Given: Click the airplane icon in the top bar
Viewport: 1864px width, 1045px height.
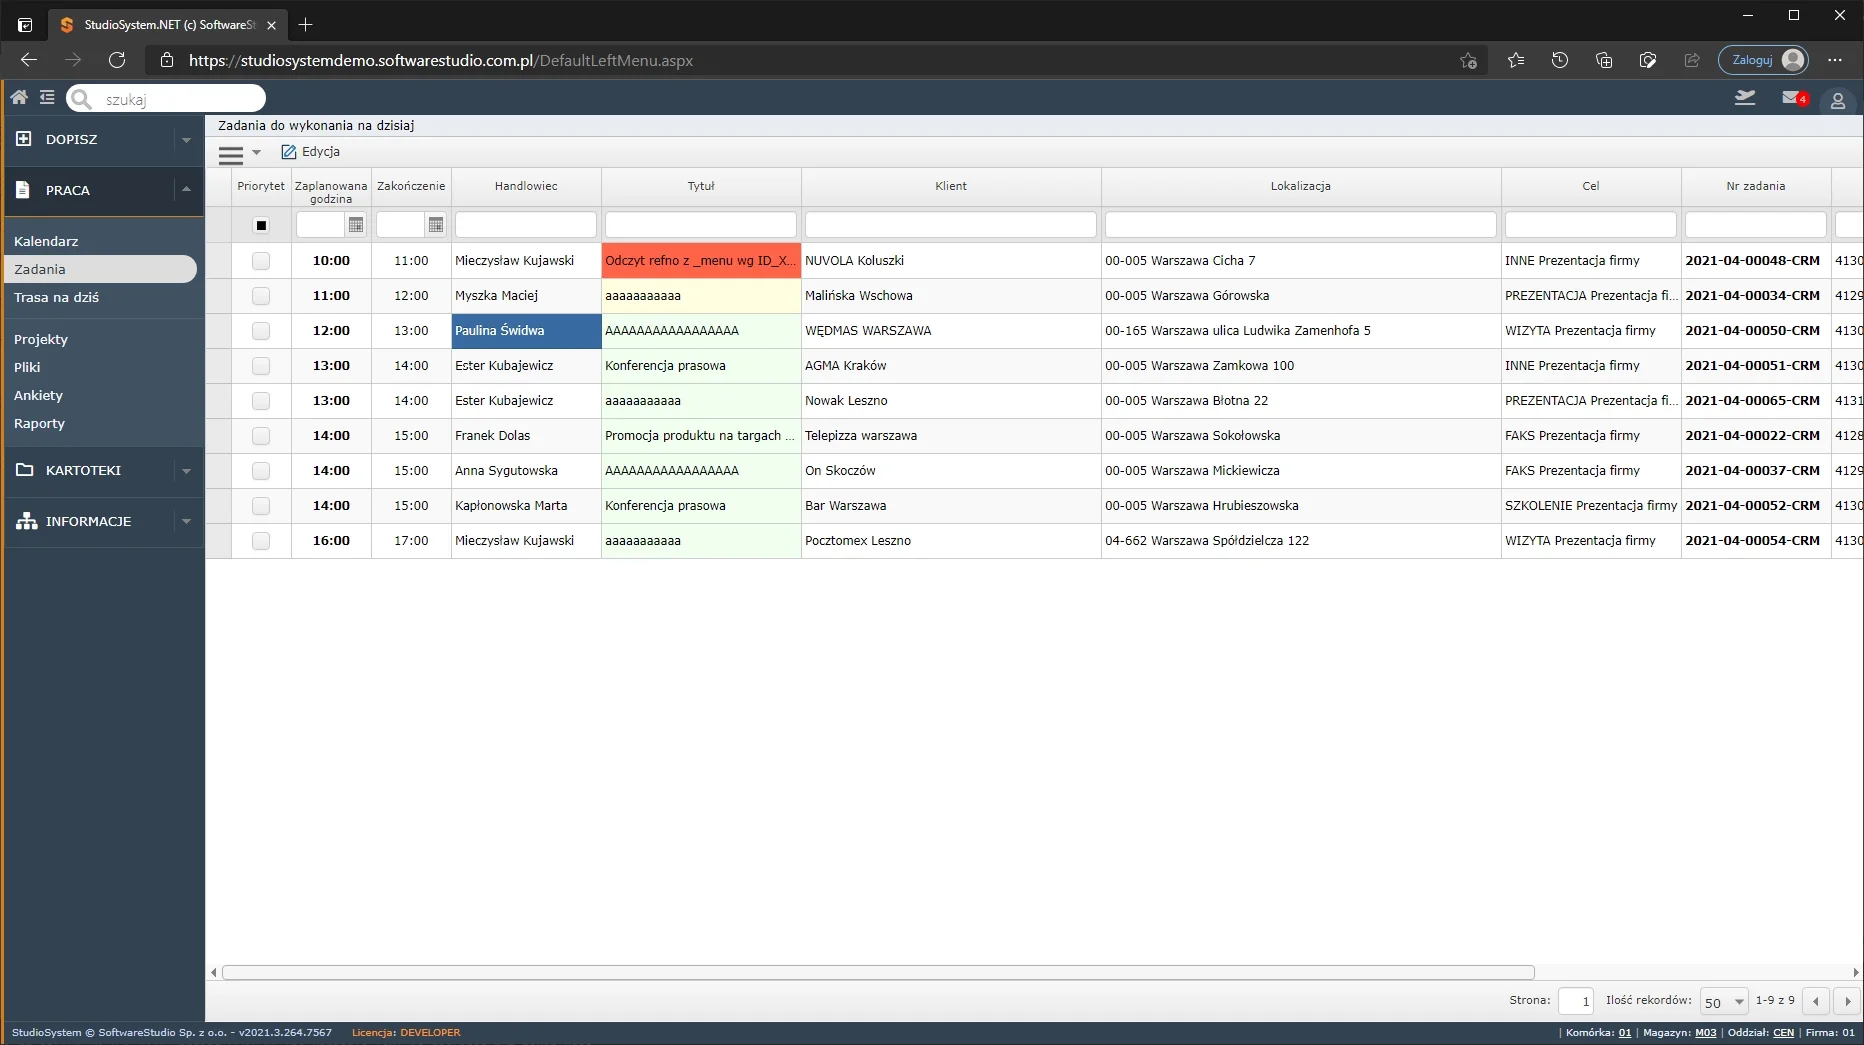Looking at the screenshot, I should (1745, 98).
